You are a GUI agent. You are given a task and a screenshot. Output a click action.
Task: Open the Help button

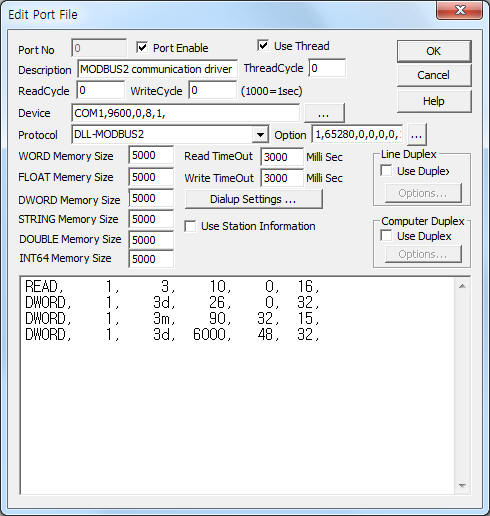pos(434,101)
